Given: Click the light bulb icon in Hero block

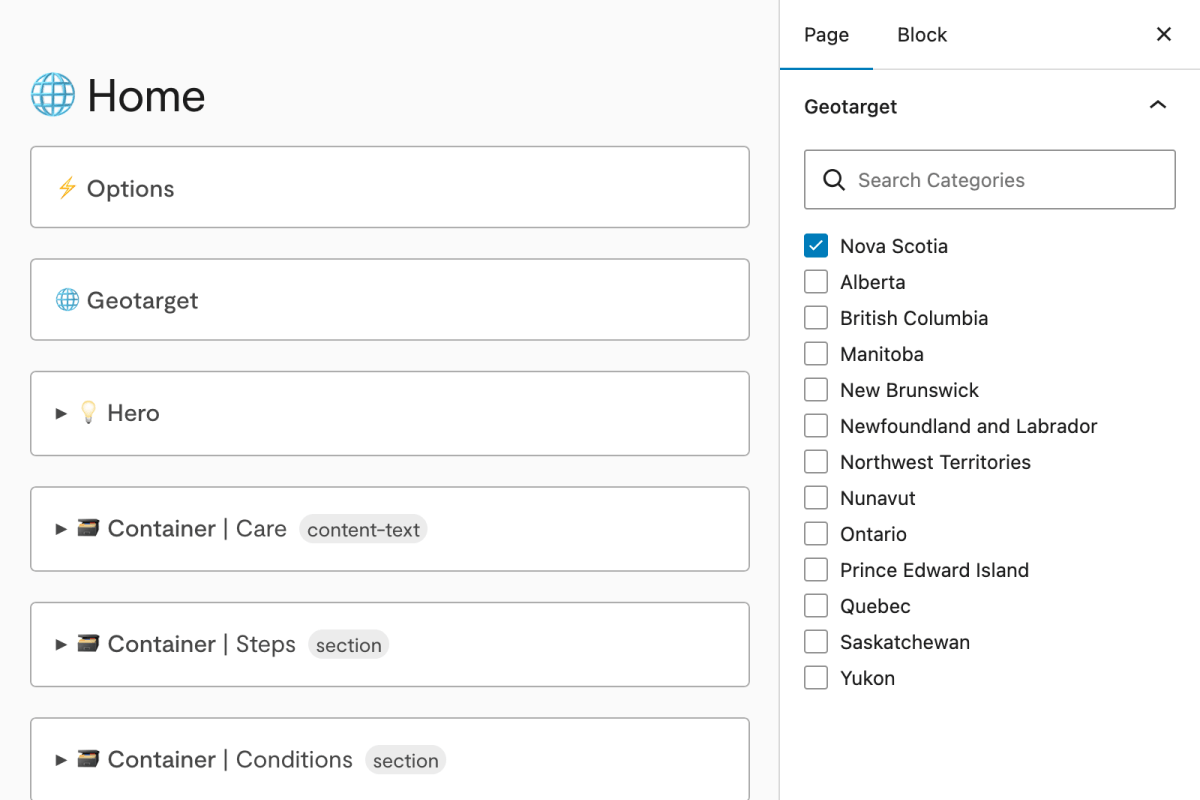Looking at the screenshot, I should [88, 412].
